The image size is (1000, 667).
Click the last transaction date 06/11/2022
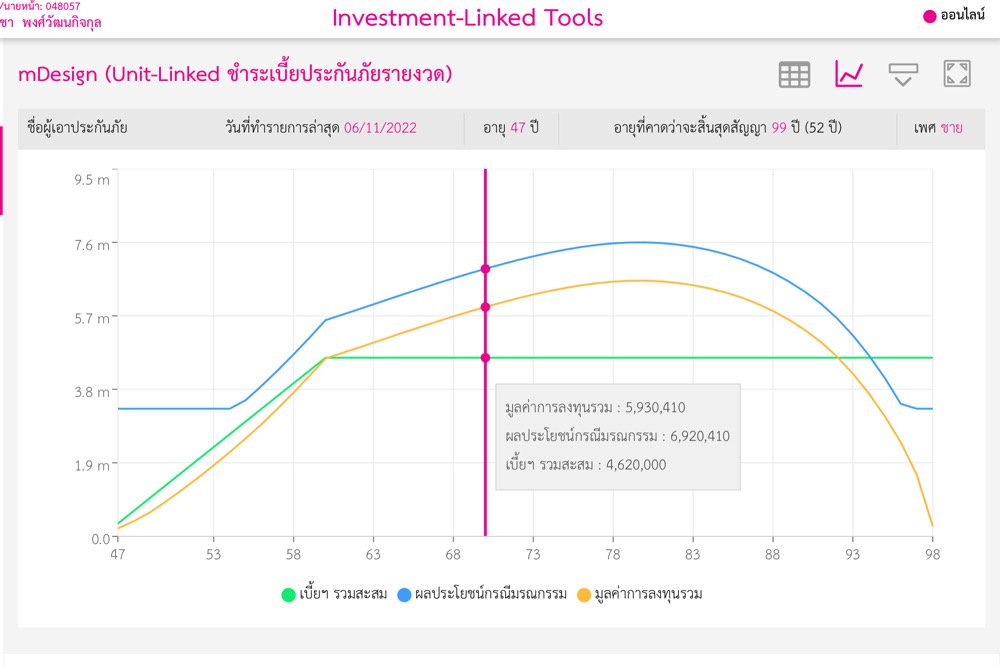(x=380, y=128)
